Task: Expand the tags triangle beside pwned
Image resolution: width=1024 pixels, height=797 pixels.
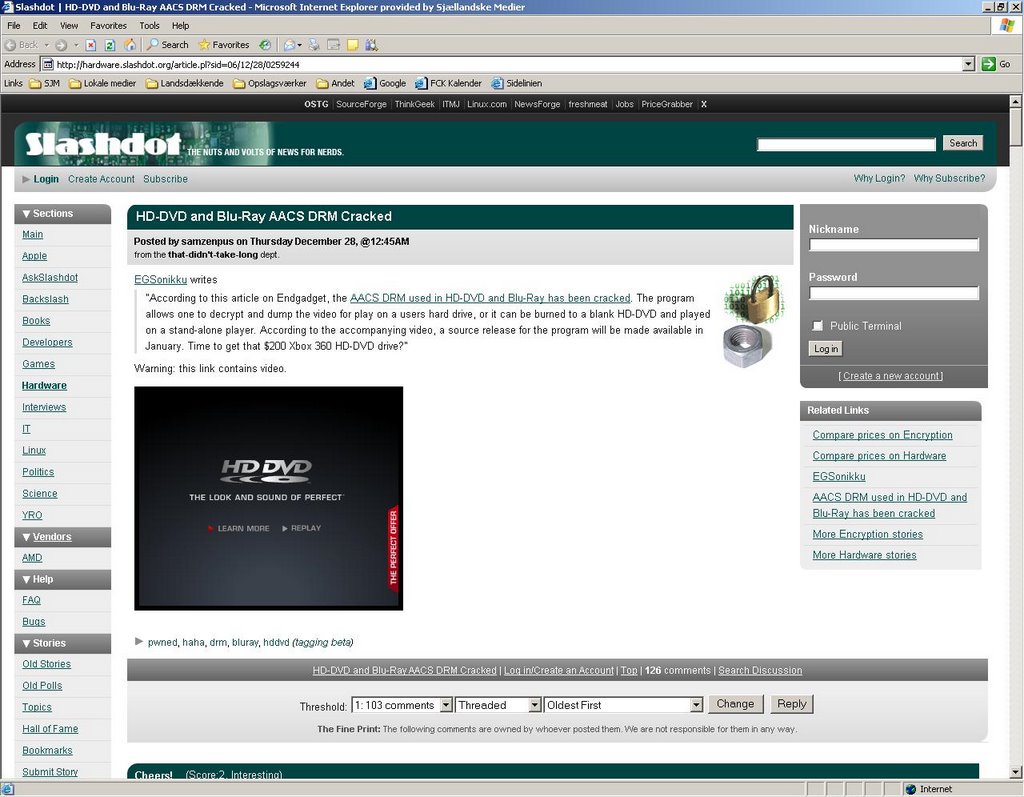Action: coord(138,642)
